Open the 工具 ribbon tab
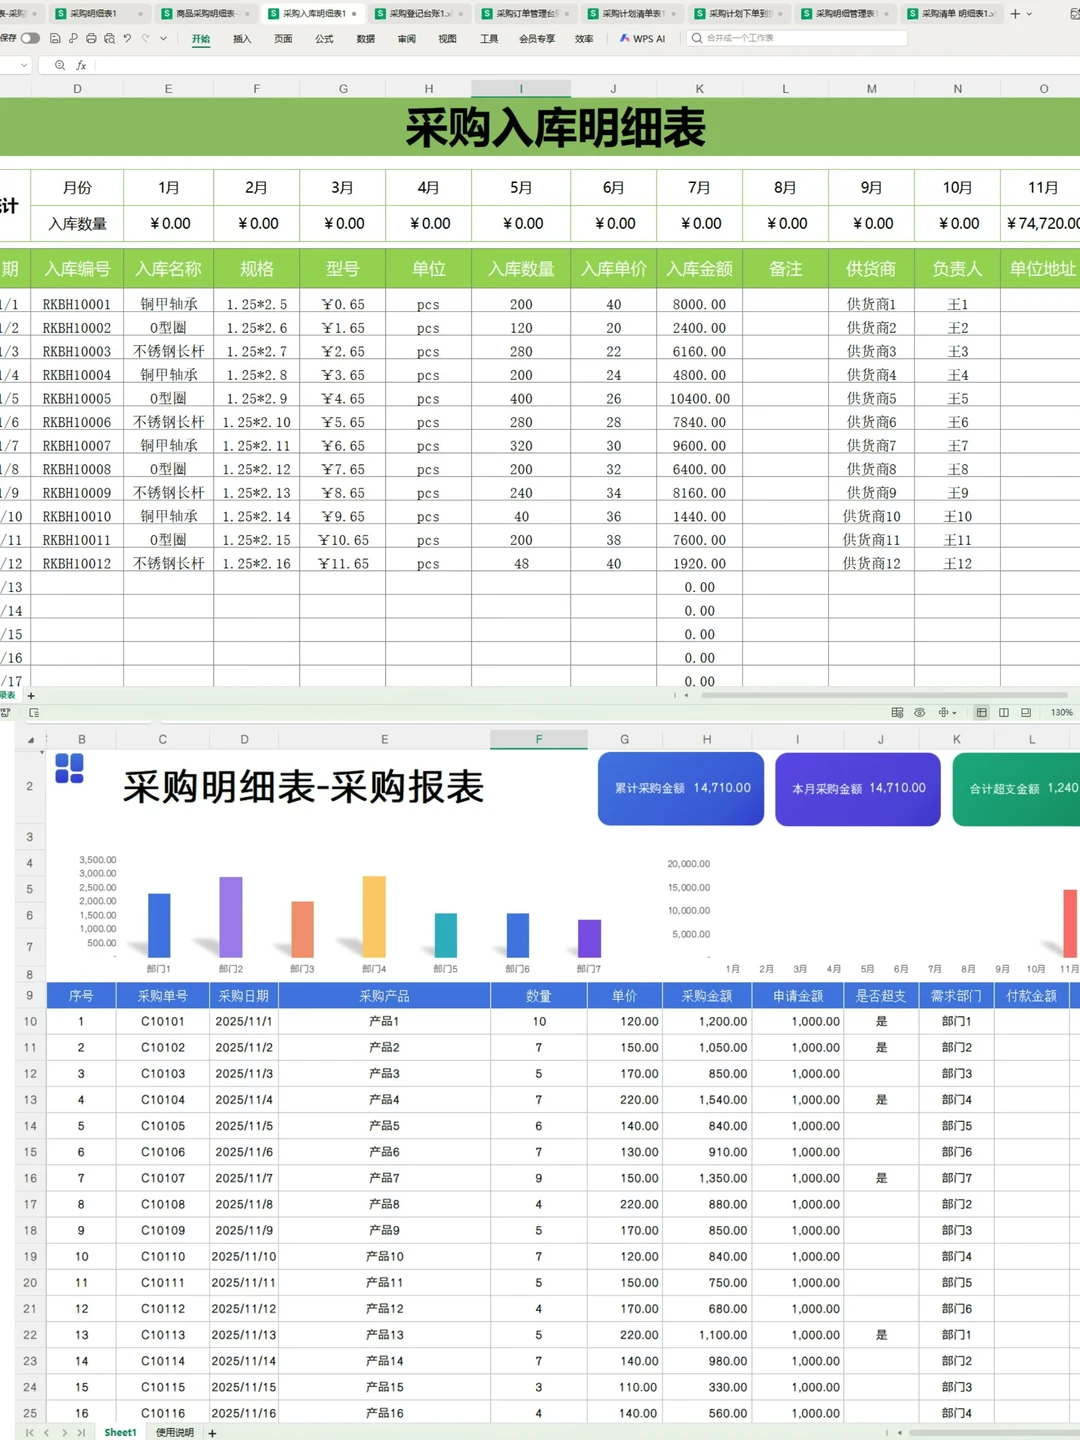The width and height of the screenshot is (1080, 1440). tap(488, 39)
